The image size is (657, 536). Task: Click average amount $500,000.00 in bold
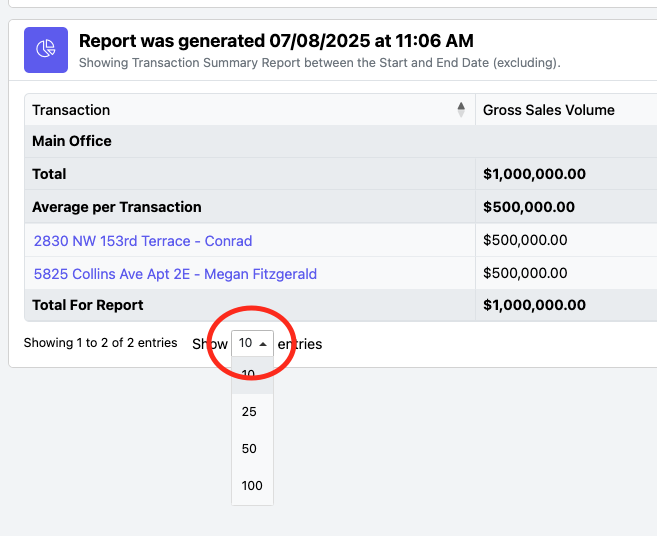[x=529, y=207]
